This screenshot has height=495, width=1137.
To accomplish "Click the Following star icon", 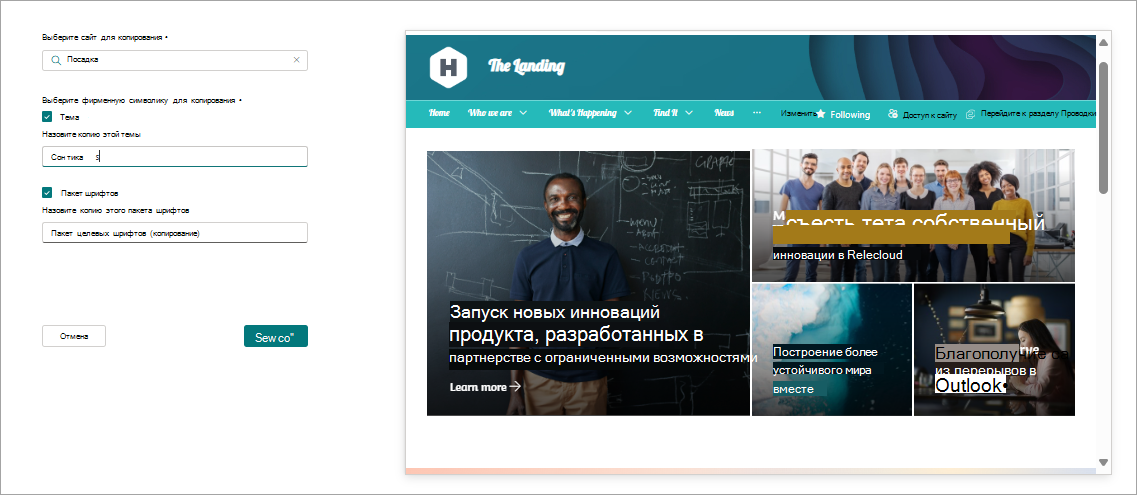I will point(821,114).
